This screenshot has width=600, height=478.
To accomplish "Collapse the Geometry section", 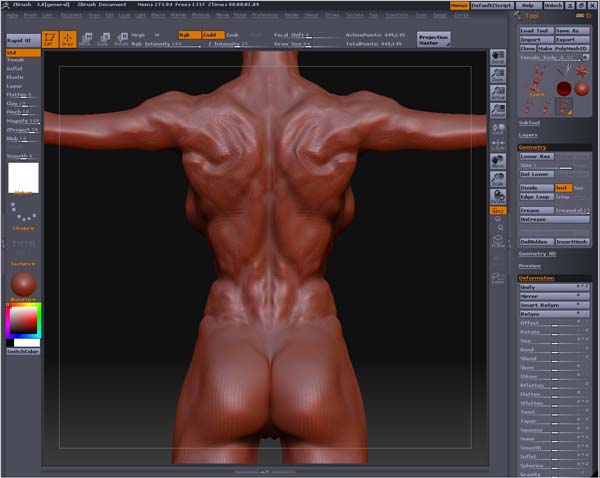I will tap(532, 147).
